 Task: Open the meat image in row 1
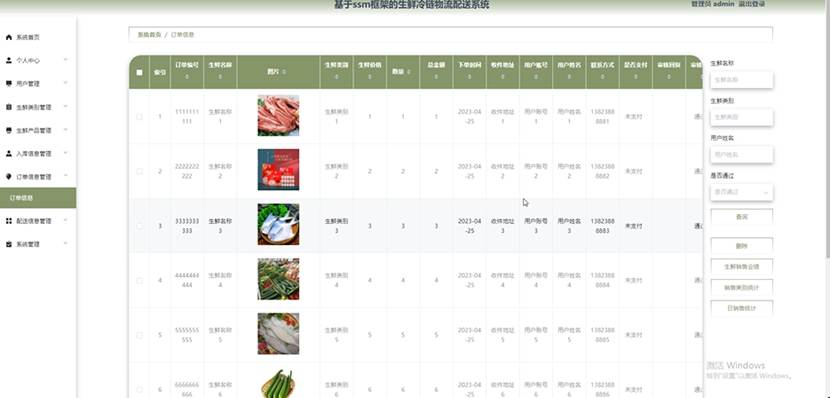(x=278, y=115)
